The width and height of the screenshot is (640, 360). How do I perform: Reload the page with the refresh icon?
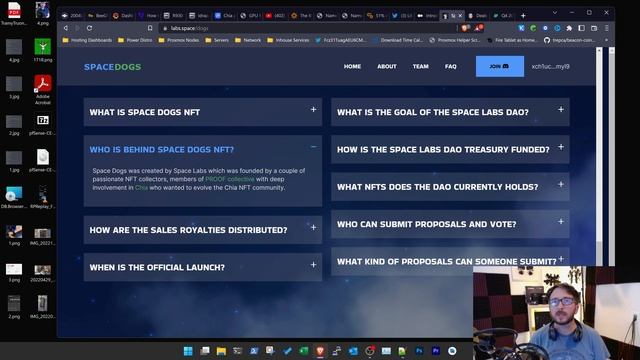point(89,28)
